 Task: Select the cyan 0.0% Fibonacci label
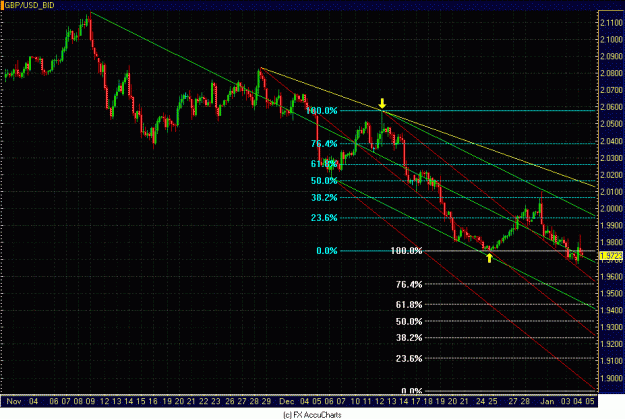click(327, 251)
